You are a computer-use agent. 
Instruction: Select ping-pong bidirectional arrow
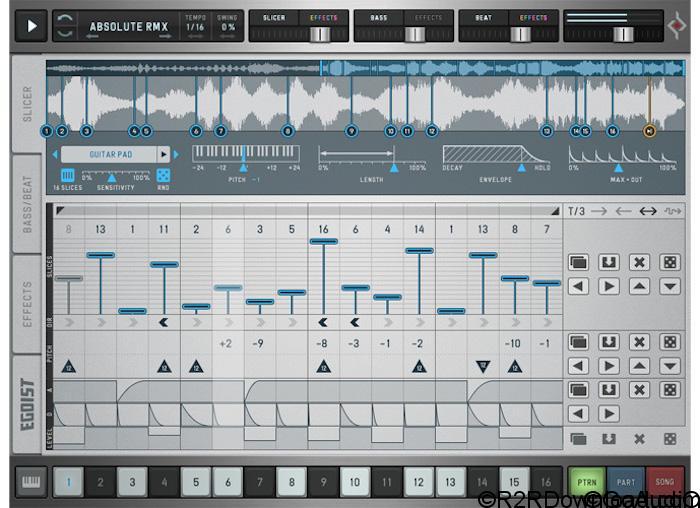tap(648, 211)
